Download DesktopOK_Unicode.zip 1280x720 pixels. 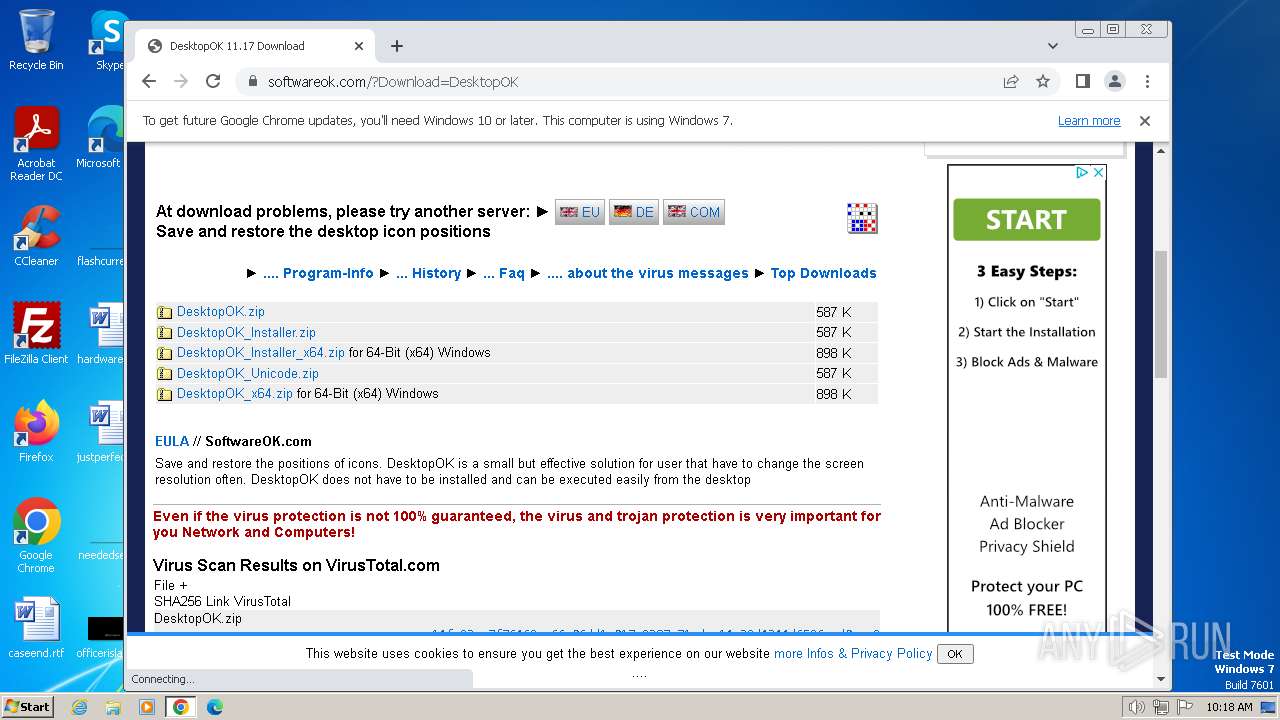pyautogui.click(x=248, y=374)
